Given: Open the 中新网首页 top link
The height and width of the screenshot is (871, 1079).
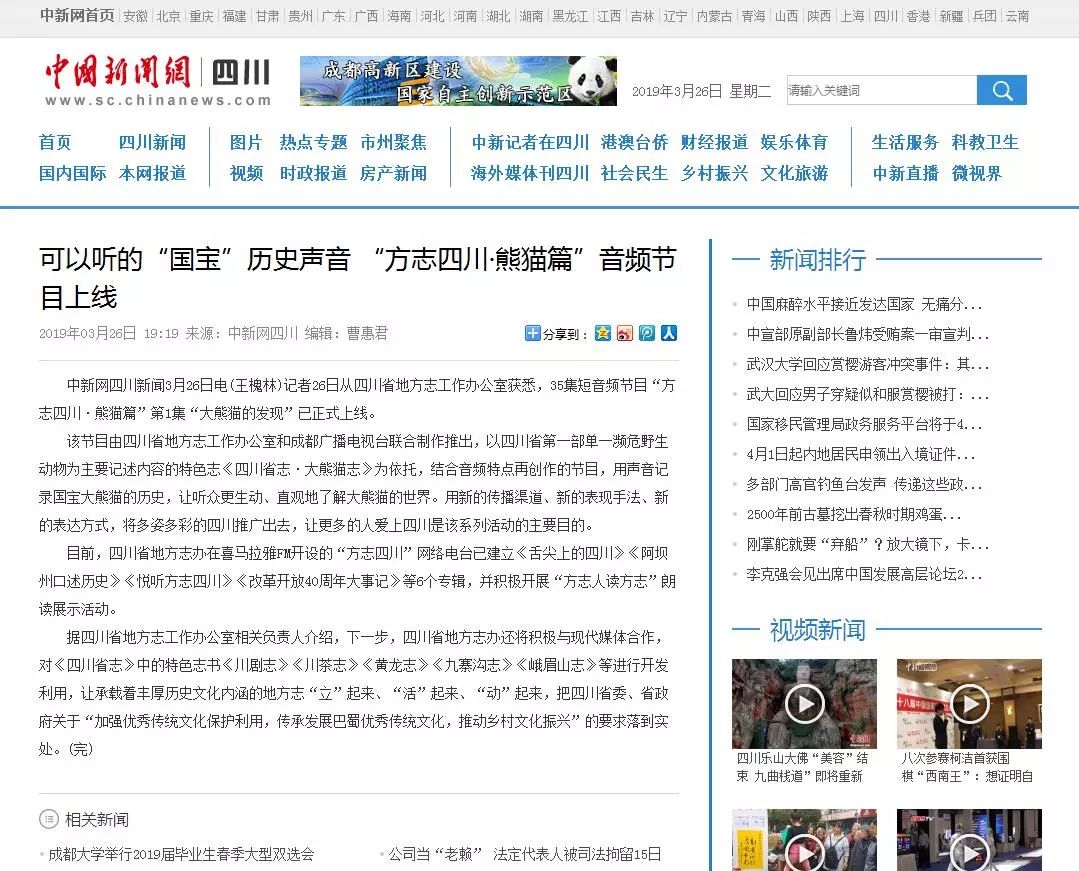Looking at the screenshot, I should click(76, 16).
